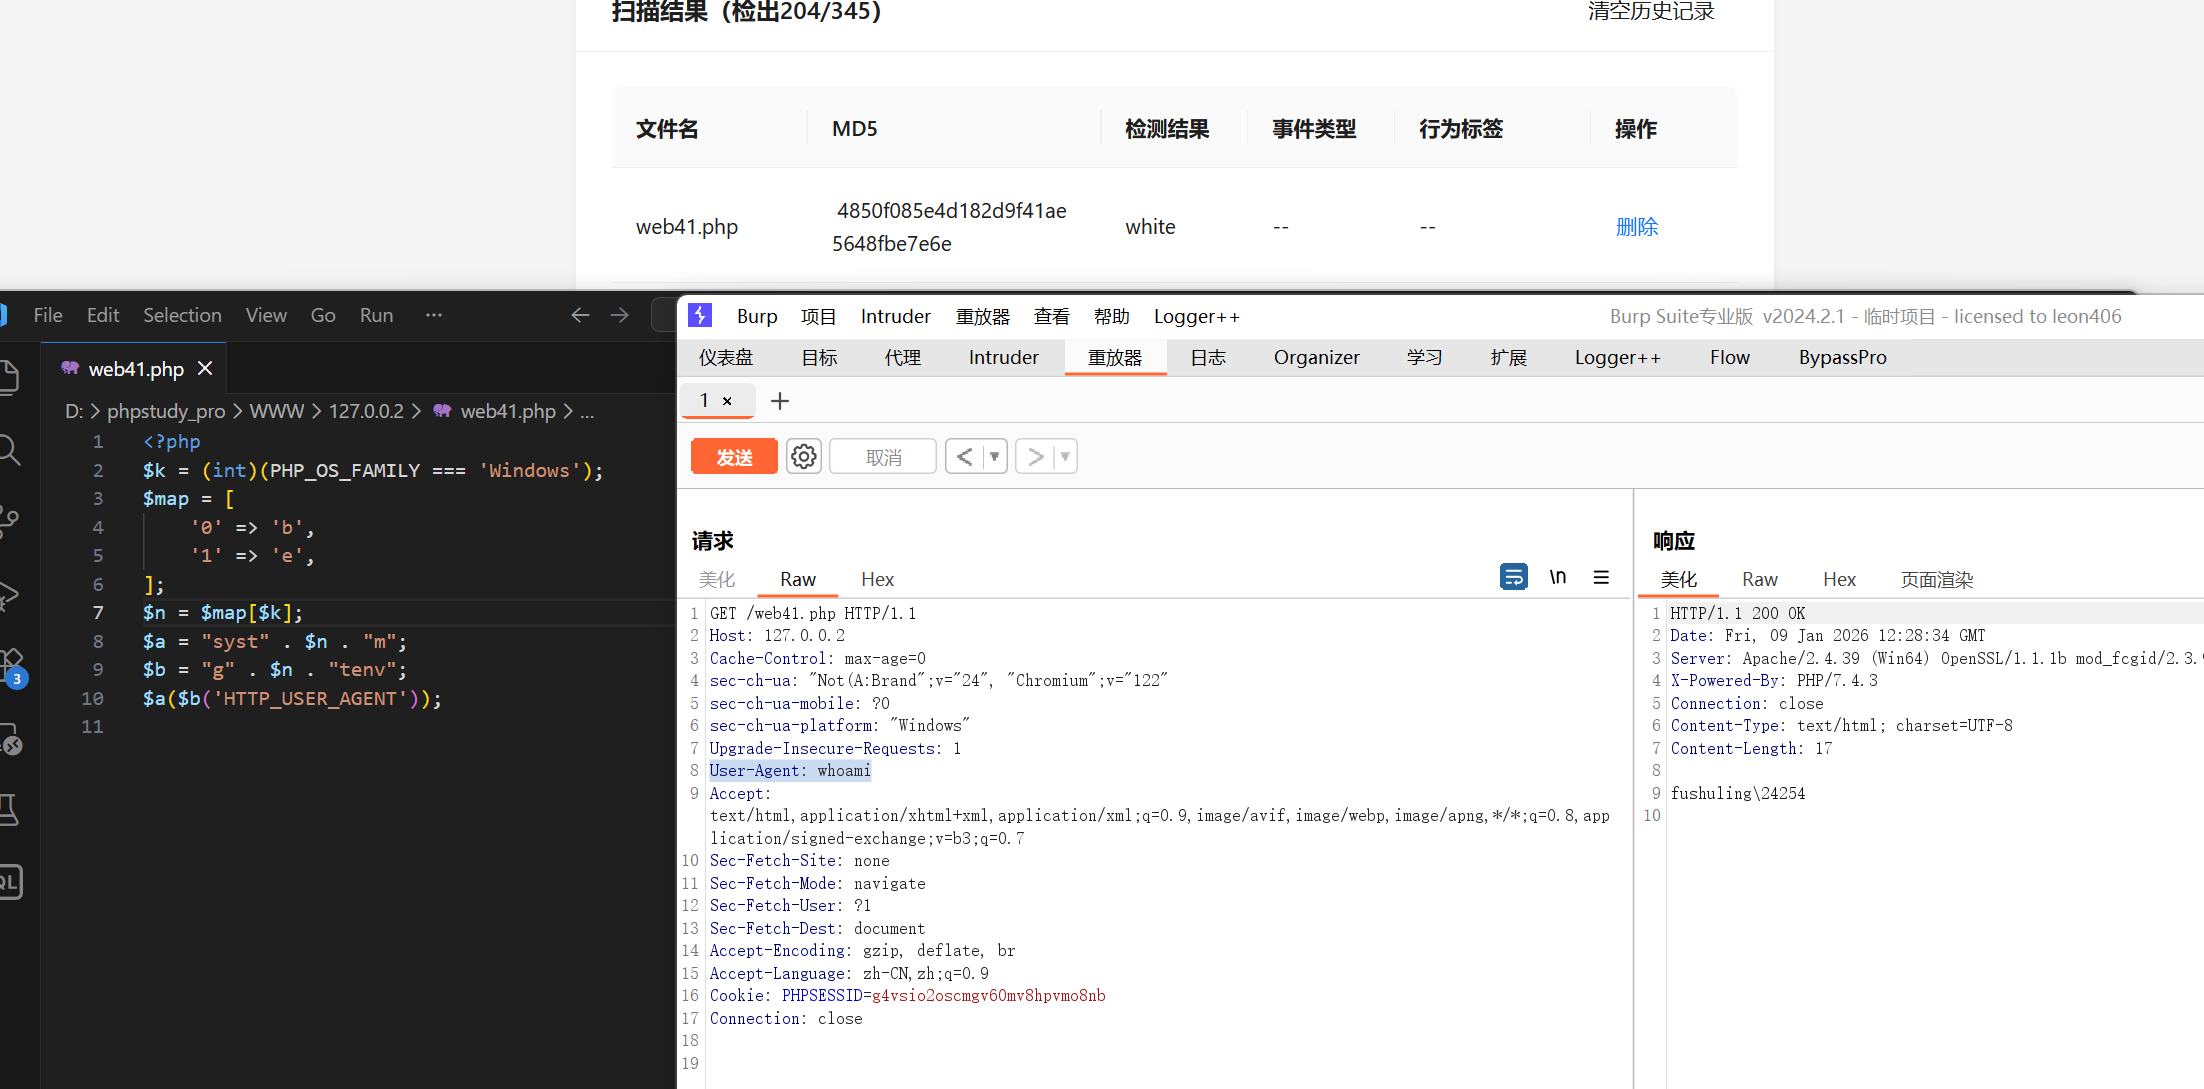Viewport: 2204px width, 1089px height.
Task: Click the orange 发送 send button
Action: click(734, 457)
